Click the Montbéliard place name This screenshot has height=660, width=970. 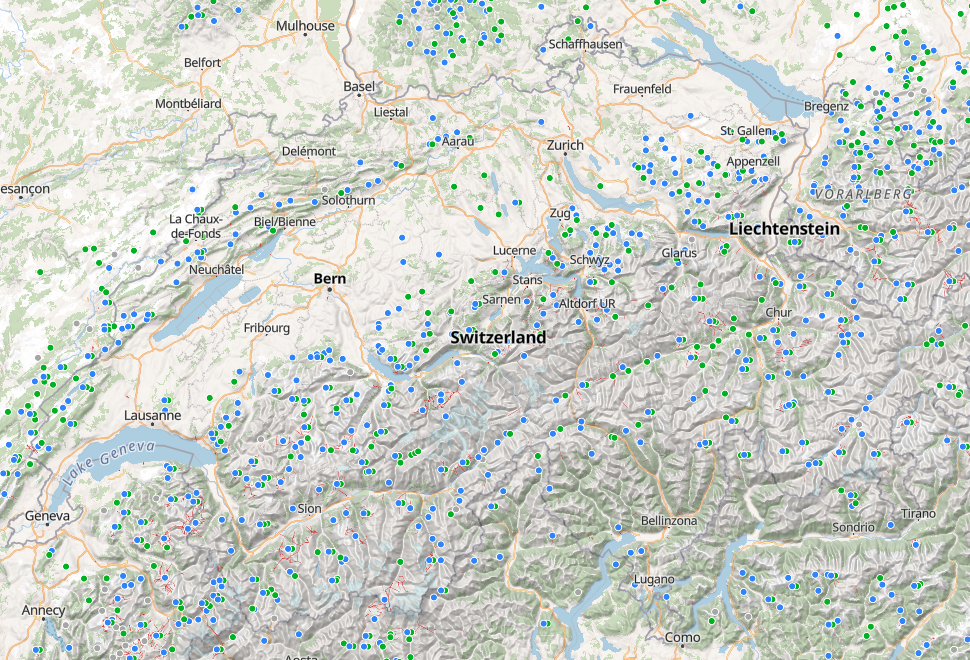tap(188, 103)
